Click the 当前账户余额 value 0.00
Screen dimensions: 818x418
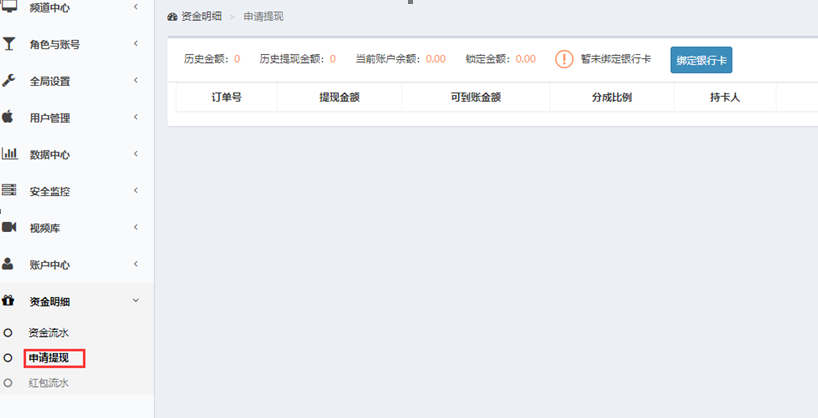point(436,59)
